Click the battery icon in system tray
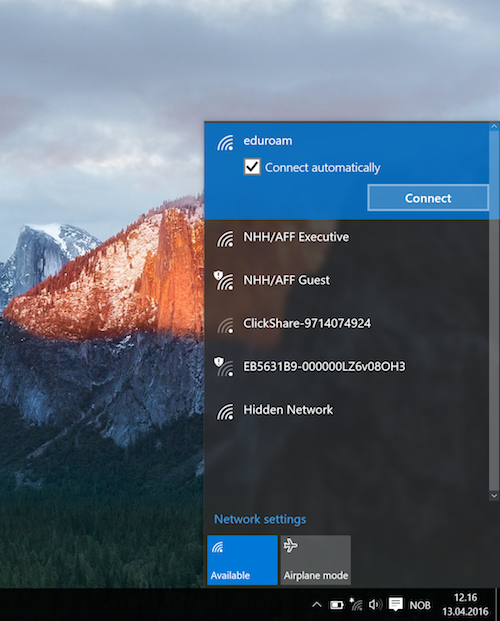 click(x=337, y=605)
